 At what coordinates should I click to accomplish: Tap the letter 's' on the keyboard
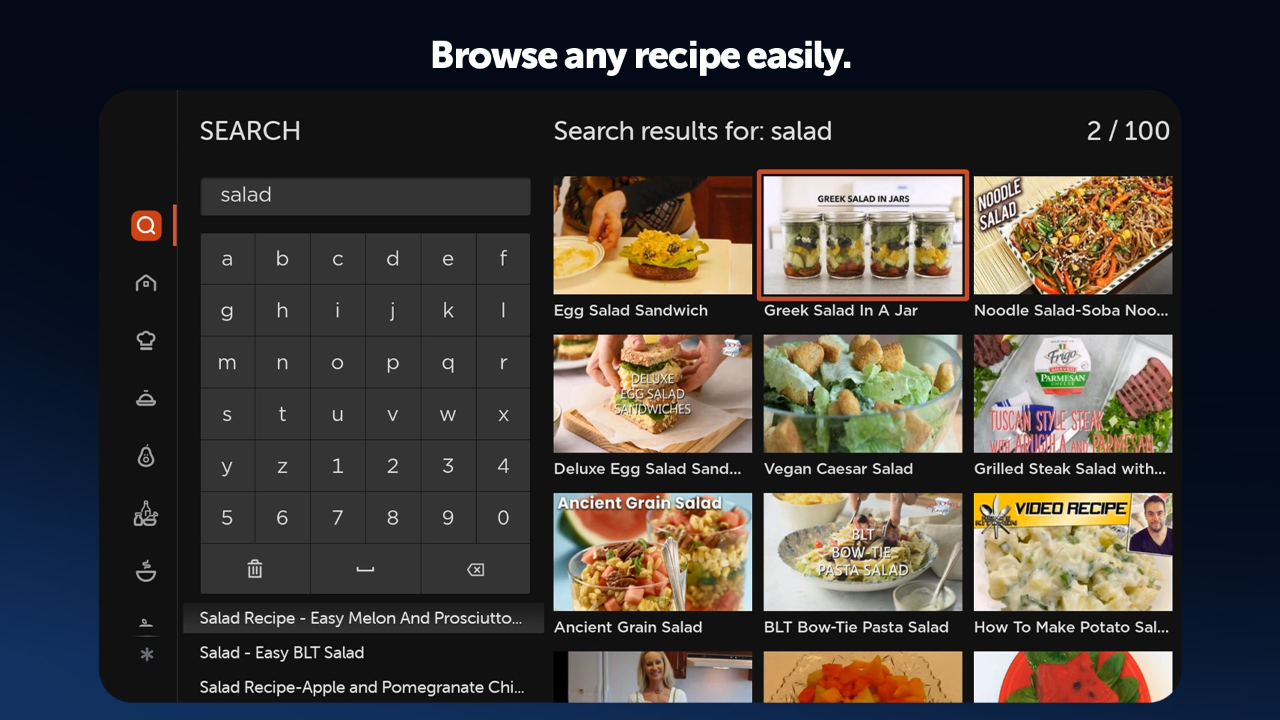point(227,413)
